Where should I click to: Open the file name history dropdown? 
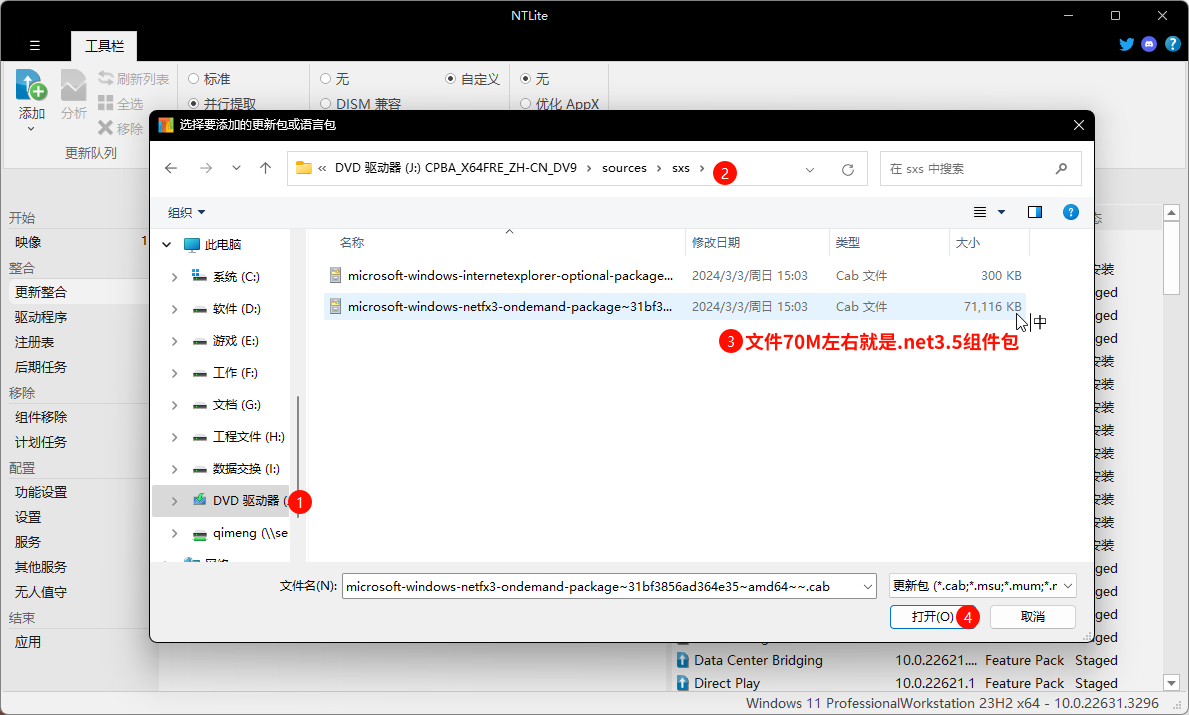[x=867, y=587]
